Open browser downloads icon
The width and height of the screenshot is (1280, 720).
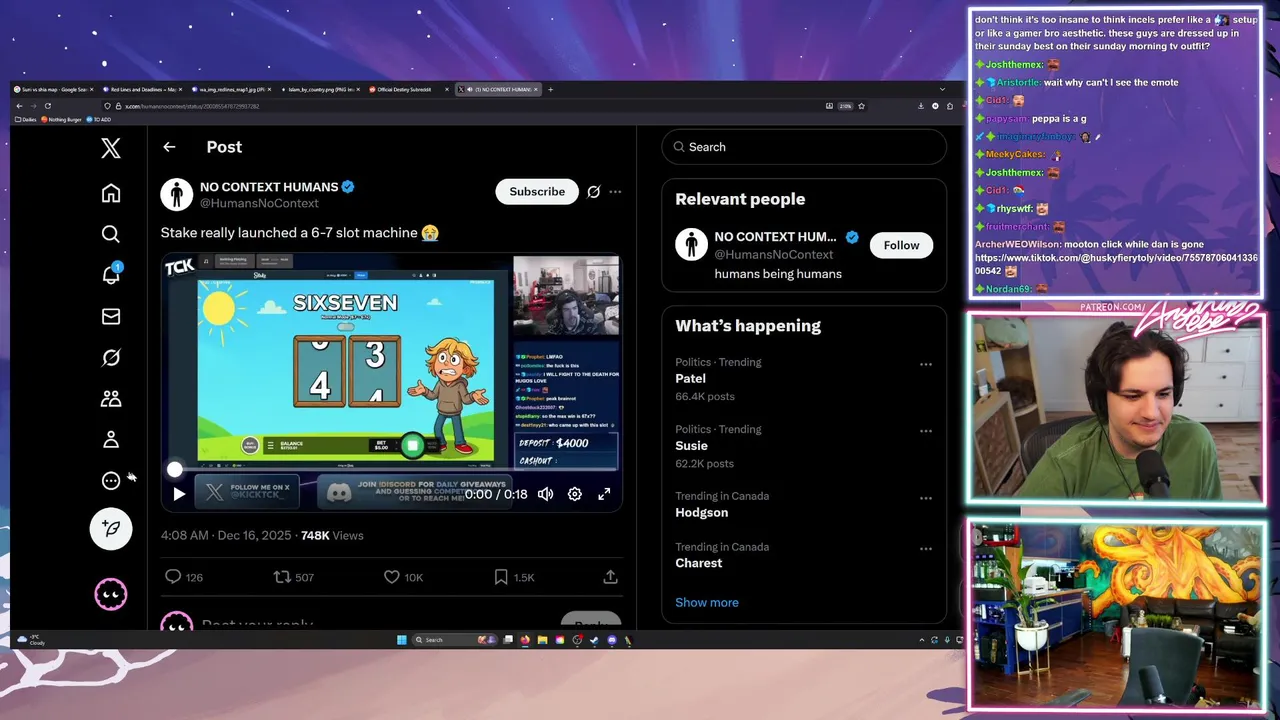921,105
